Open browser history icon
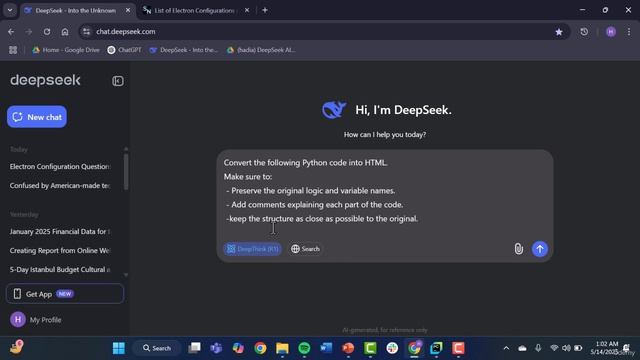Screen dimensions: 640x360 (584, 31)
